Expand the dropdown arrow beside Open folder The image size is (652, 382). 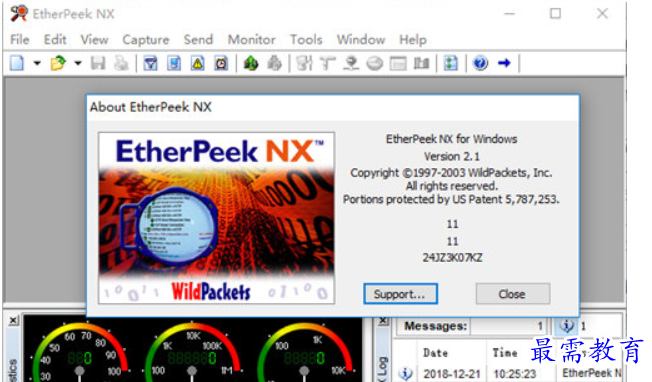coord(78,64)
